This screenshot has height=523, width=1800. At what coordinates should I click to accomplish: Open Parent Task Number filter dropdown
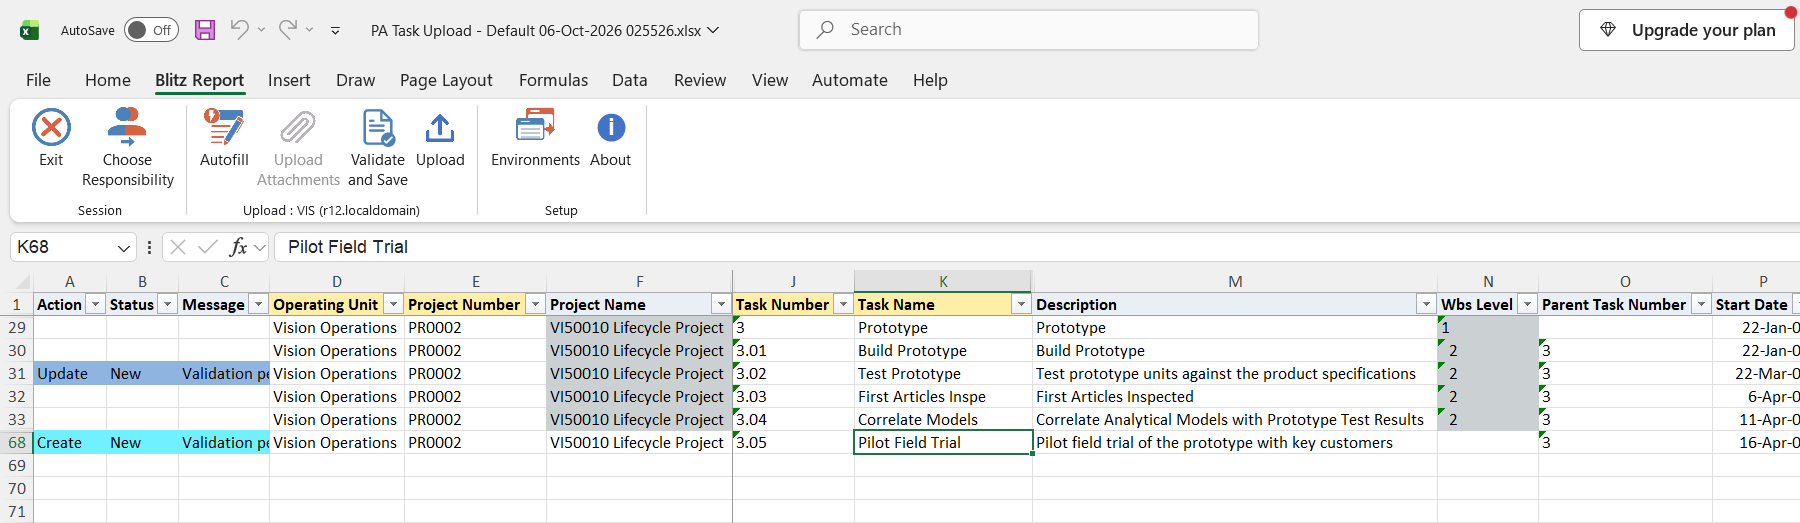(x=1702, y=304)
